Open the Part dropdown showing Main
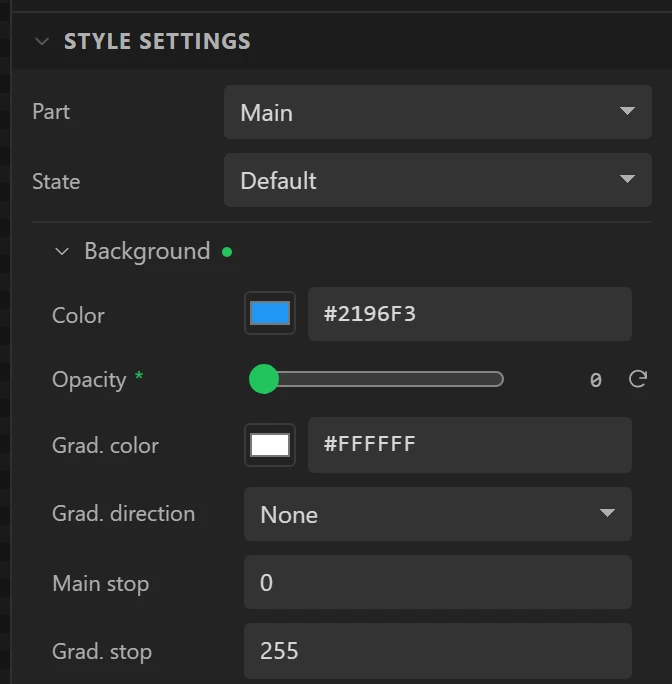The width and height of the screenshot is (672, 684). pos(438,112)
